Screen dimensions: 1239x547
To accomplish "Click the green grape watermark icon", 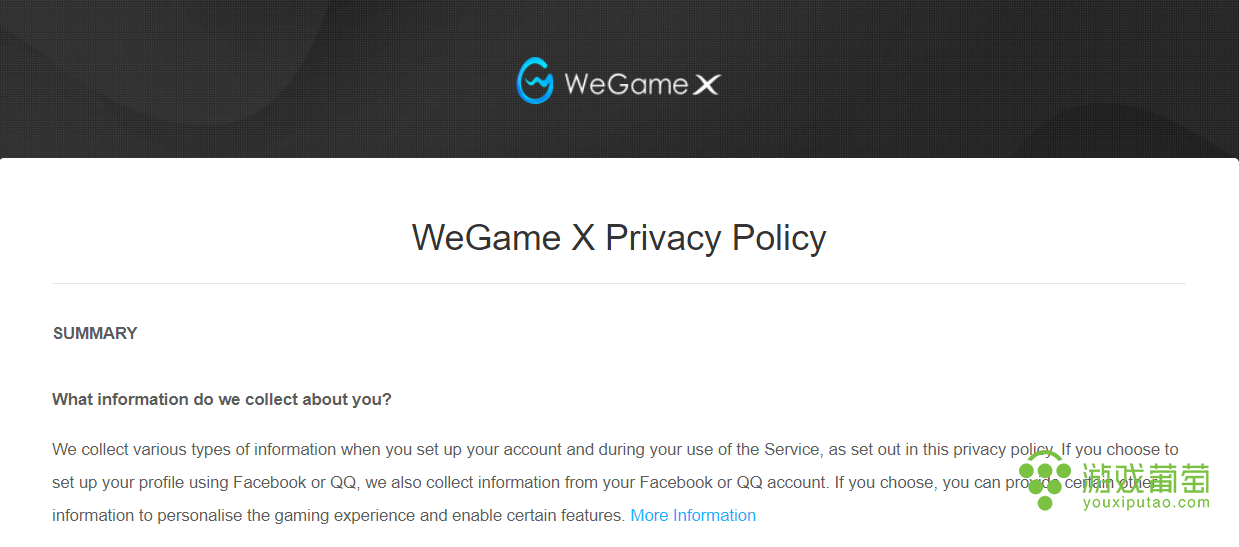I will point(1045,480).
